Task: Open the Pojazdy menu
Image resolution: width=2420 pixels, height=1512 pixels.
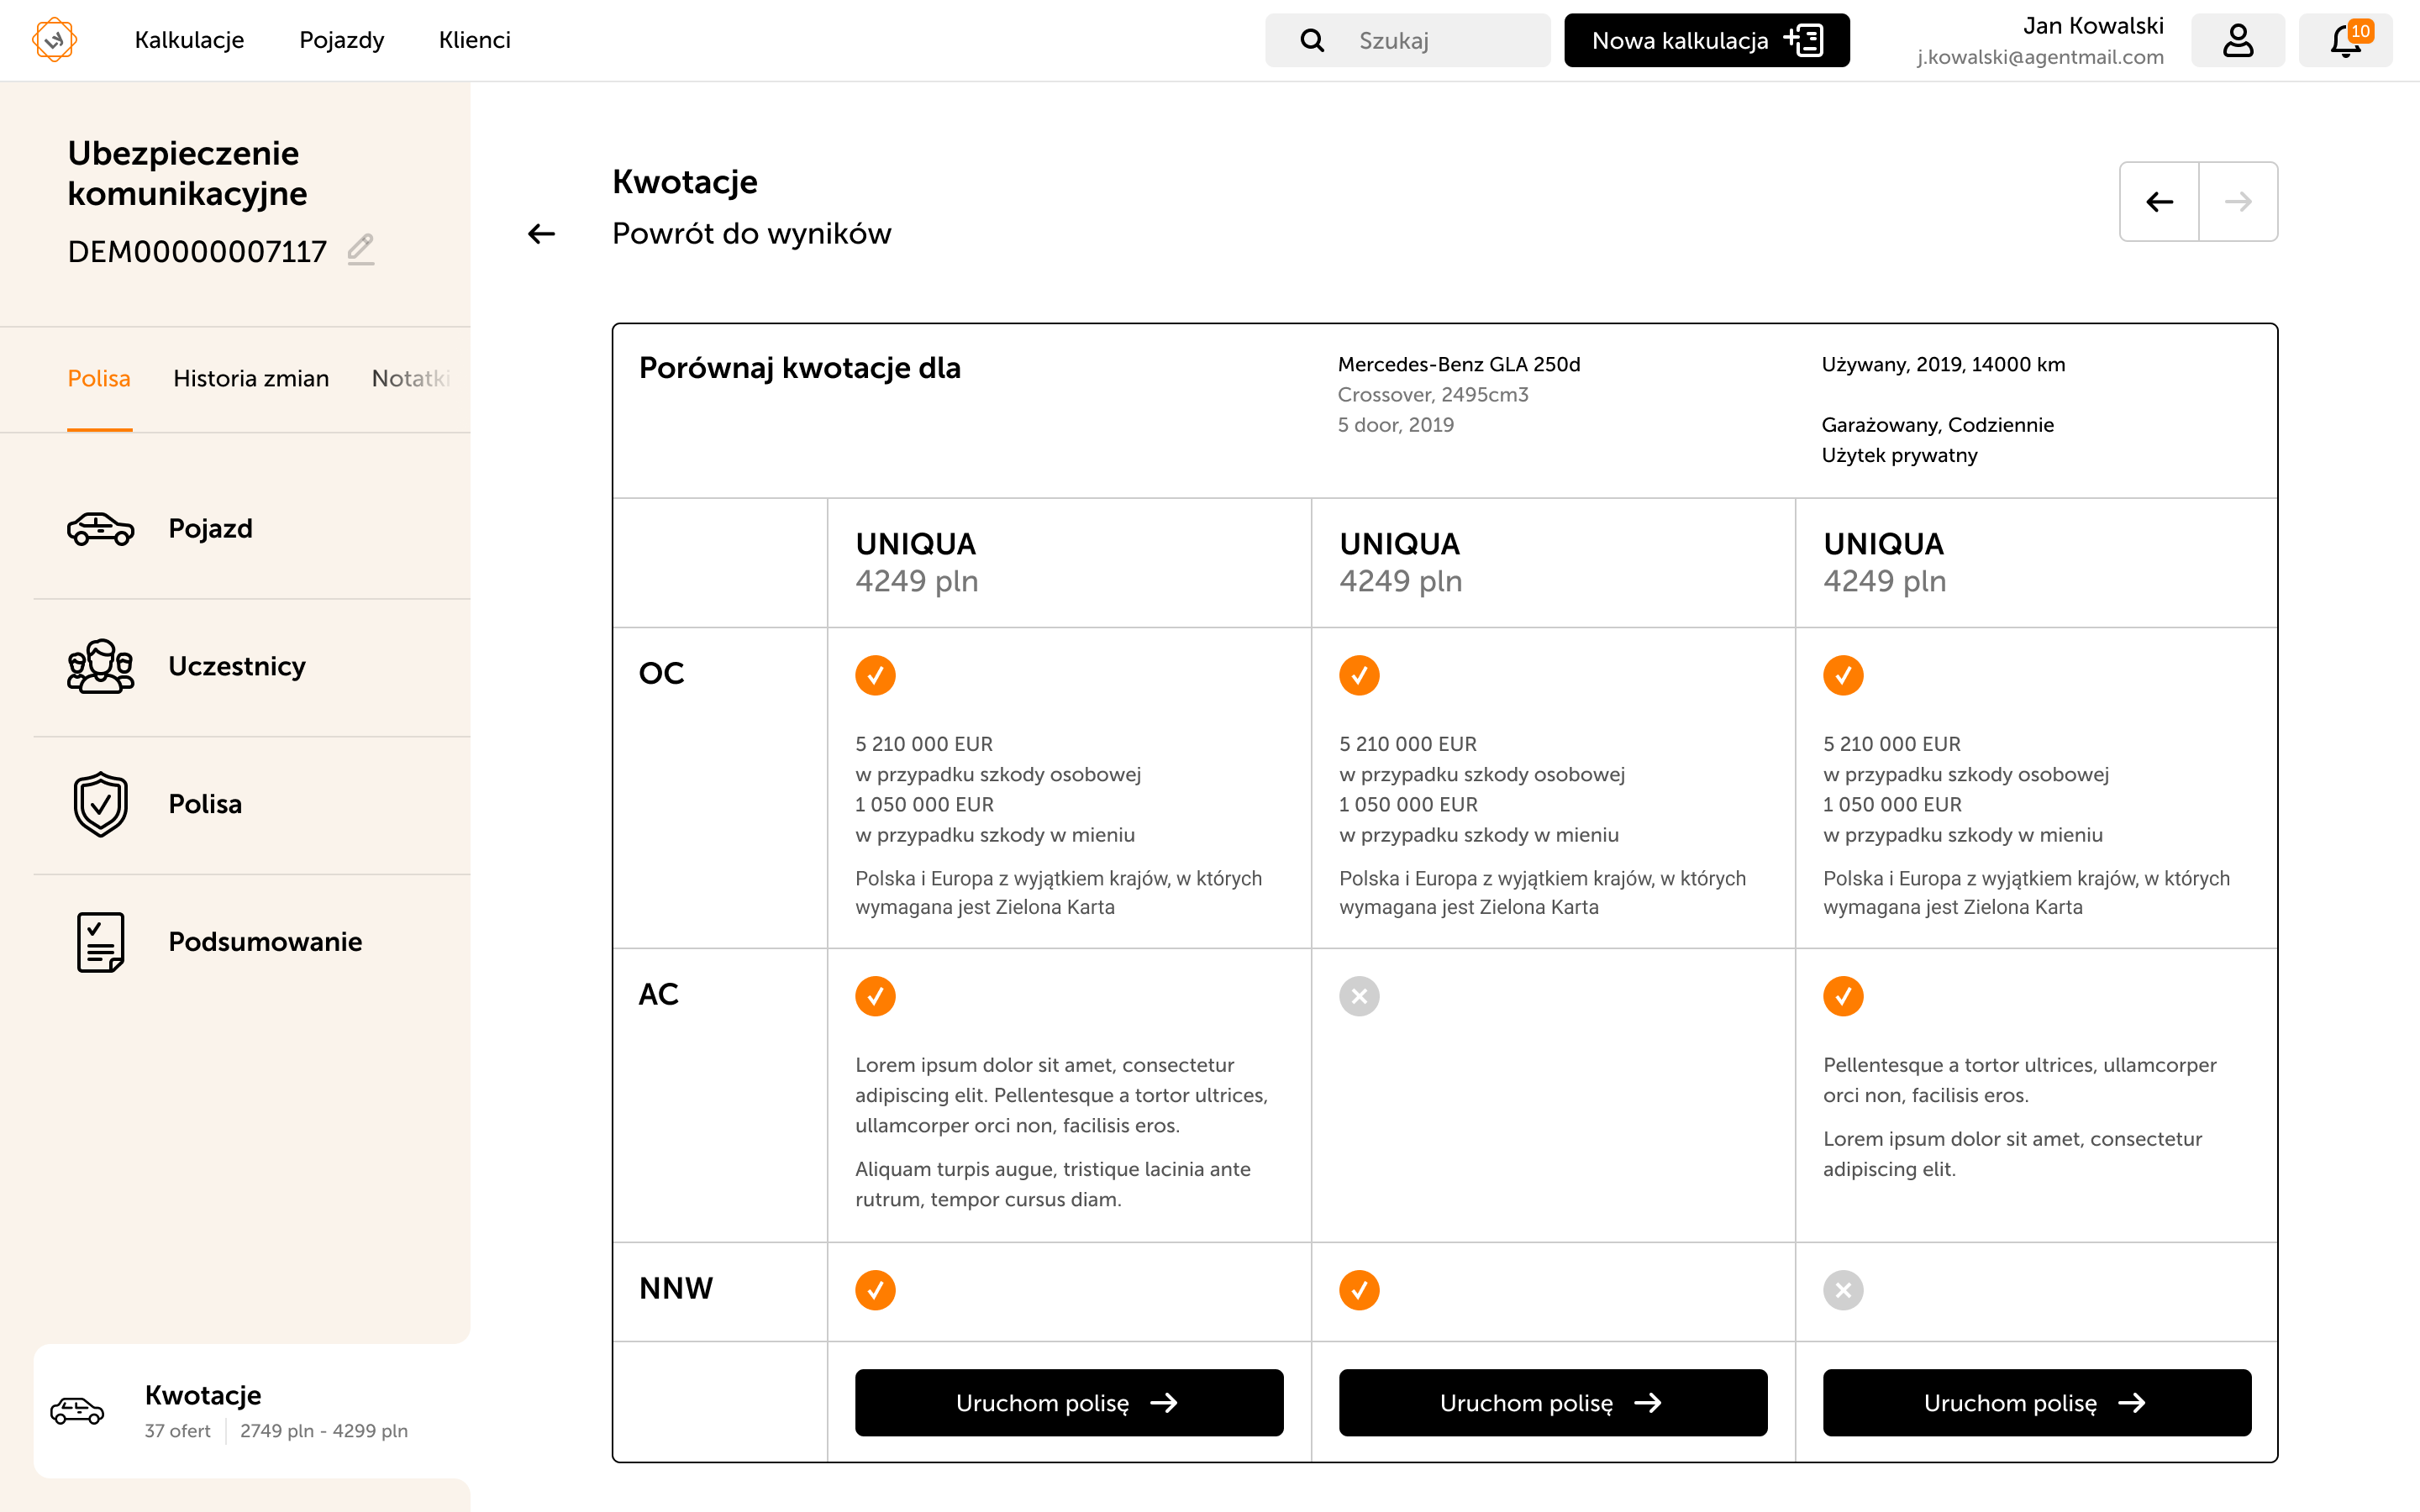Action: (341, 40)
